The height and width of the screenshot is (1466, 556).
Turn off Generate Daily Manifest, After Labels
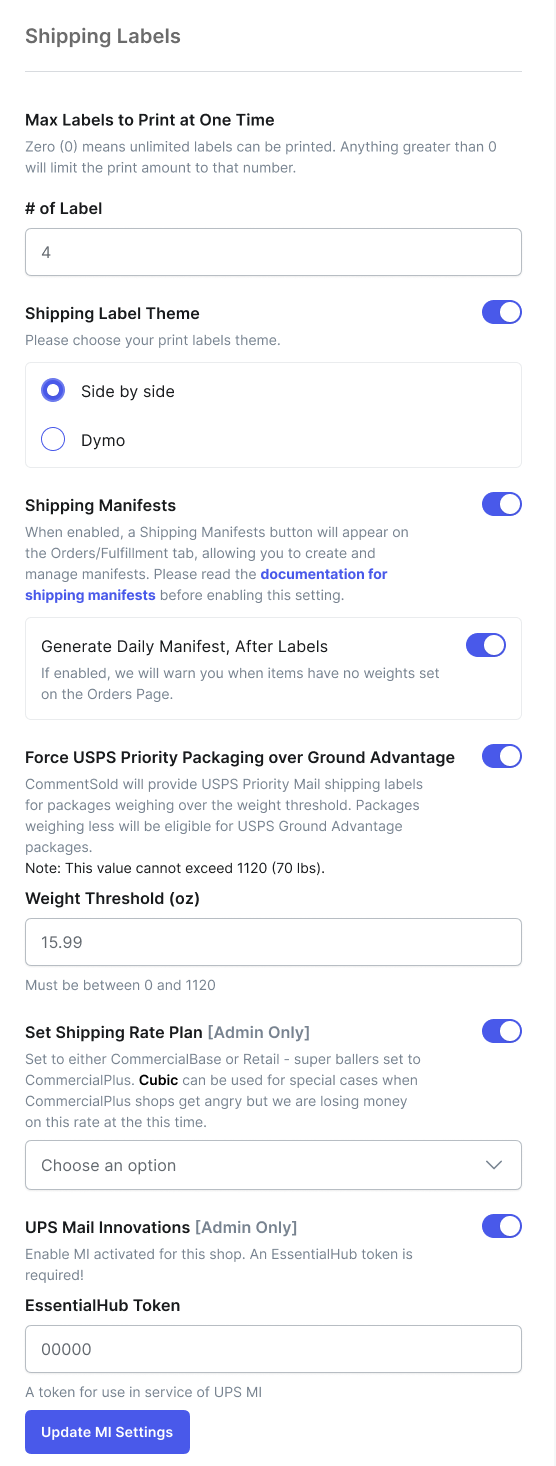[486, 646]
